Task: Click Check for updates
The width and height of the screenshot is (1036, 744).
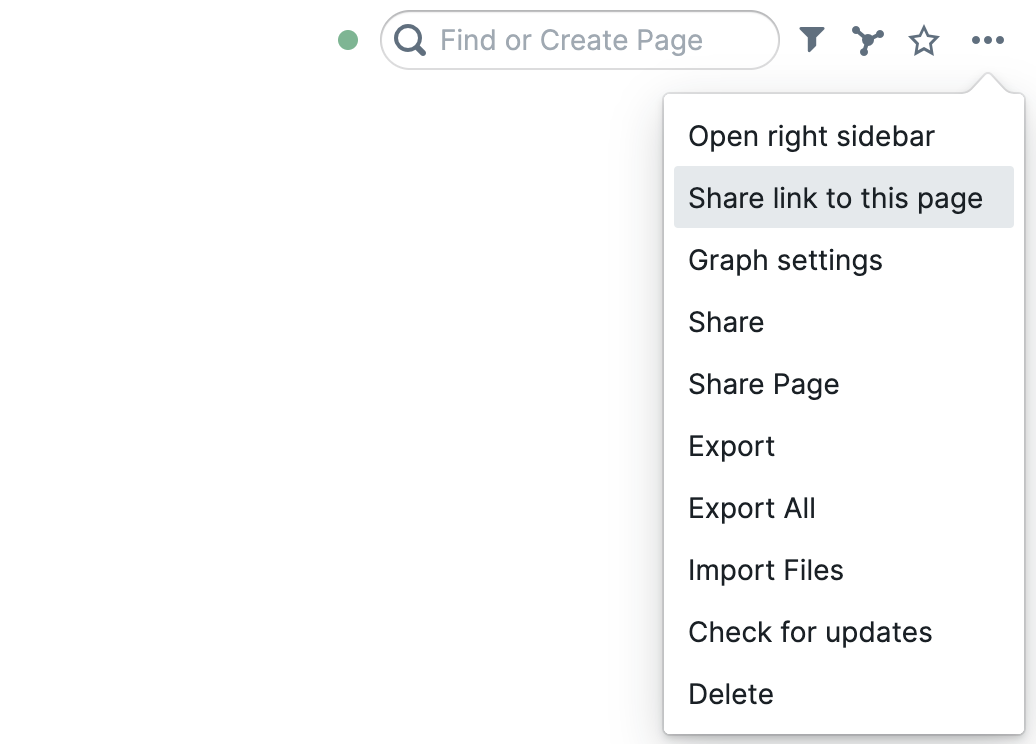Action: click(x=810, y=632)
